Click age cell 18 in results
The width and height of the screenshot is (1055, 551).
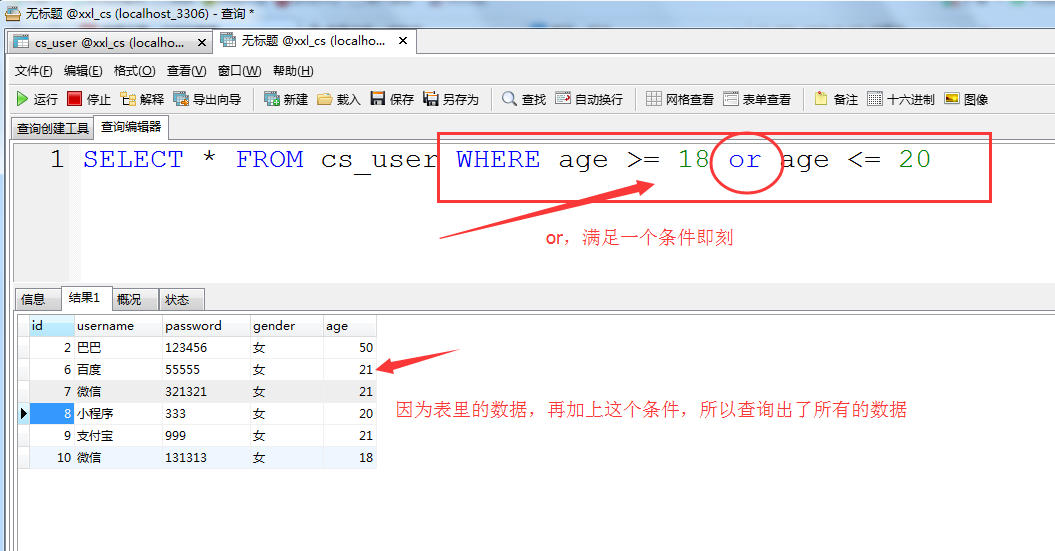coord(349,457)
